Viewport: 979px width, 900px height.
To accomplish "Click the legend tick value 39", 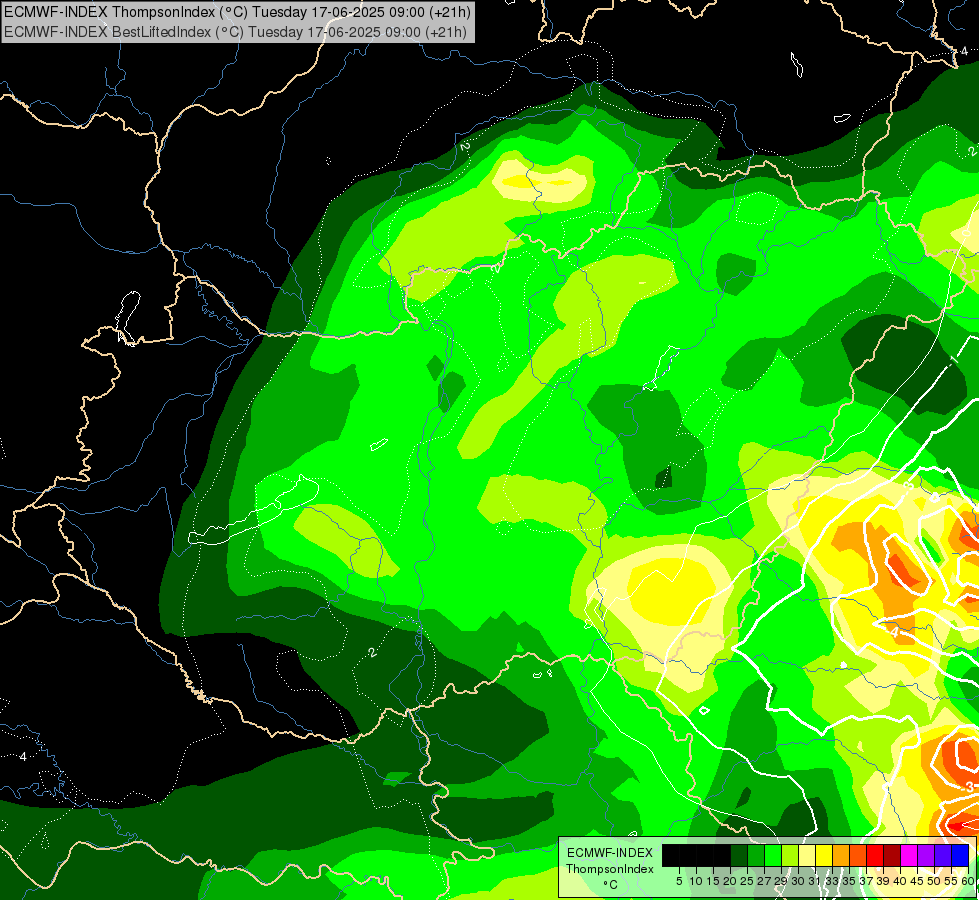I will (883, 881).
